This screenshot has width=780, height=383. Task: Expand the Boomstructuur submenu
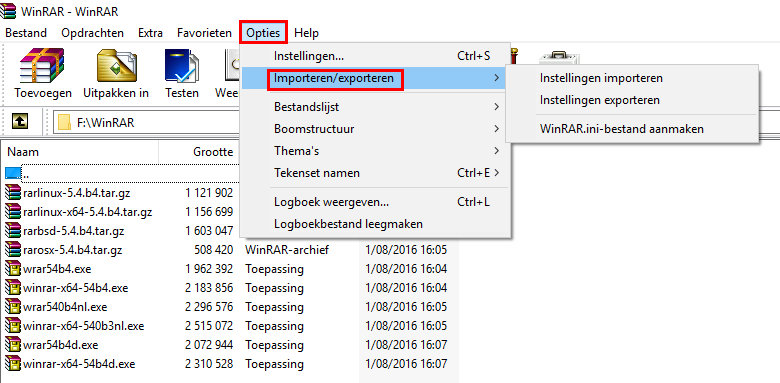pyautogui.click(x=376, y=129)
